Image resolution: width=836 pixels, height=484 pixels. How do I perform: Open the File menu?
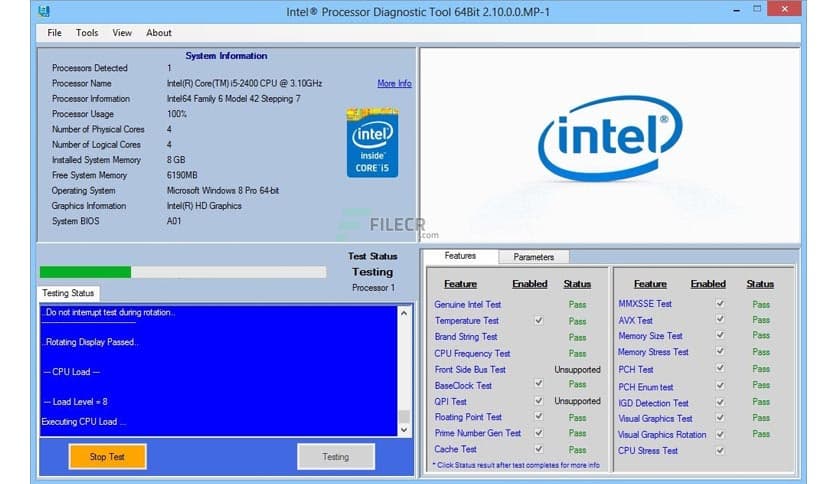[x=54, y=33]
